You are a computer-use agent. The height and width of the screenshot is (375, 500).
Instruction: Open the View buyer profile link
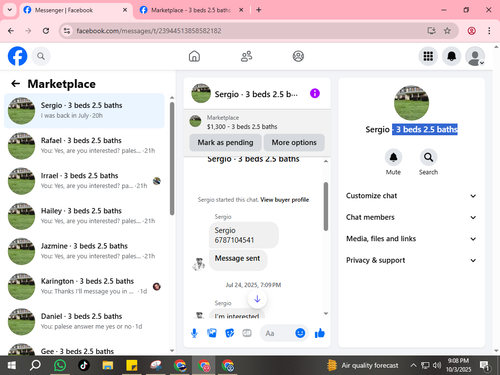coord(285,200)
